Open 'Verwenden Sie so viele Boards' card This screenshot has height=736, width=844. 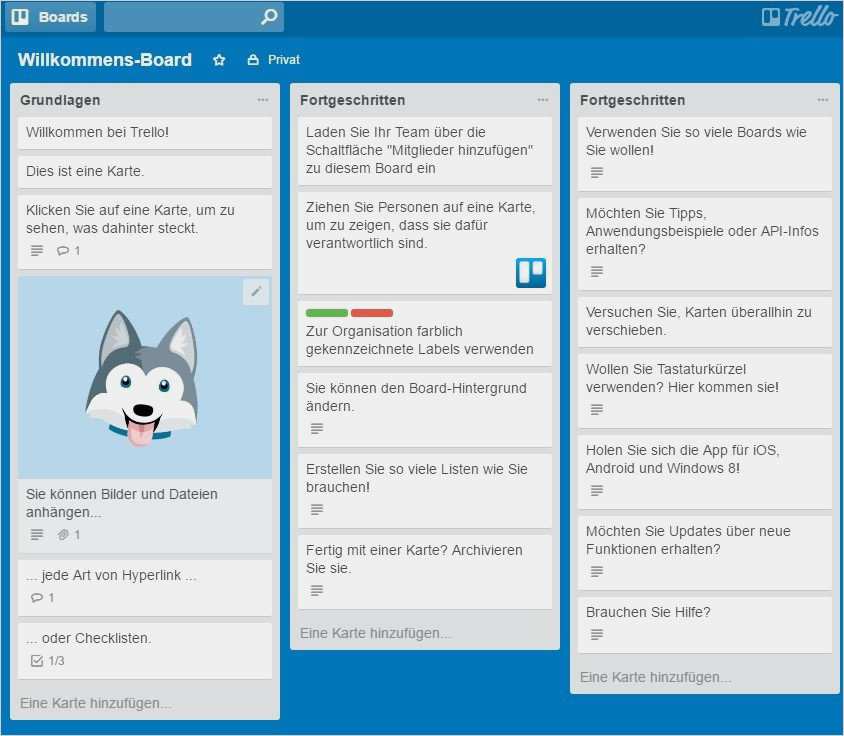tap(705, 154)
